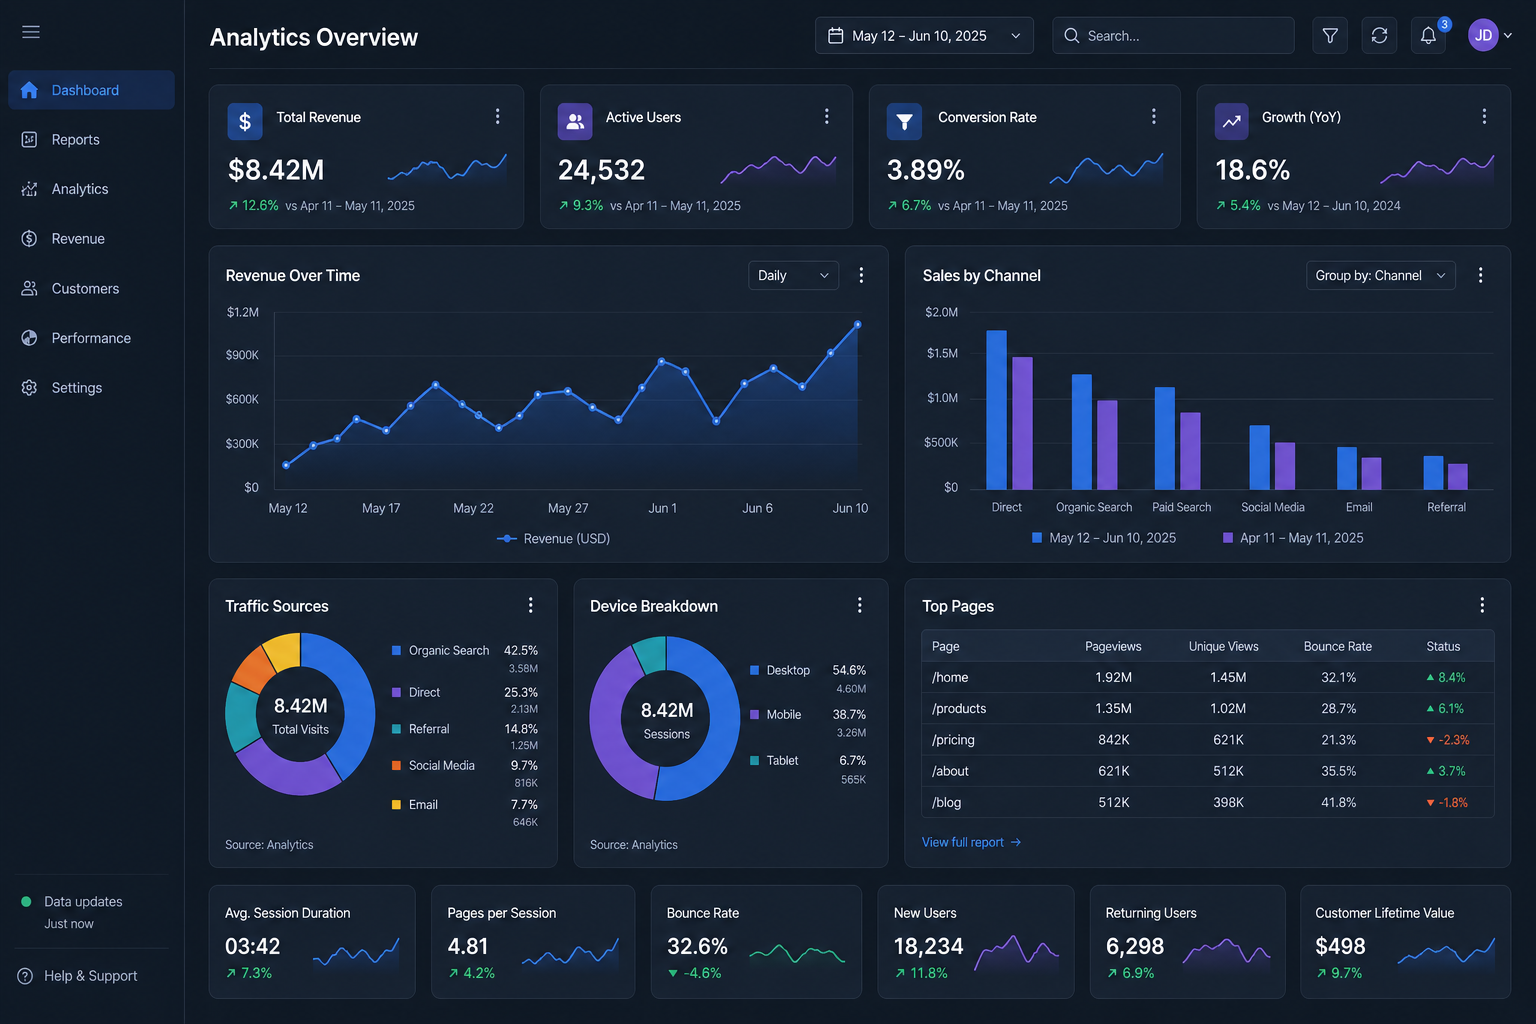Open the notifications bell icon
The image size is (1536, 1024).
(1428, 36)
